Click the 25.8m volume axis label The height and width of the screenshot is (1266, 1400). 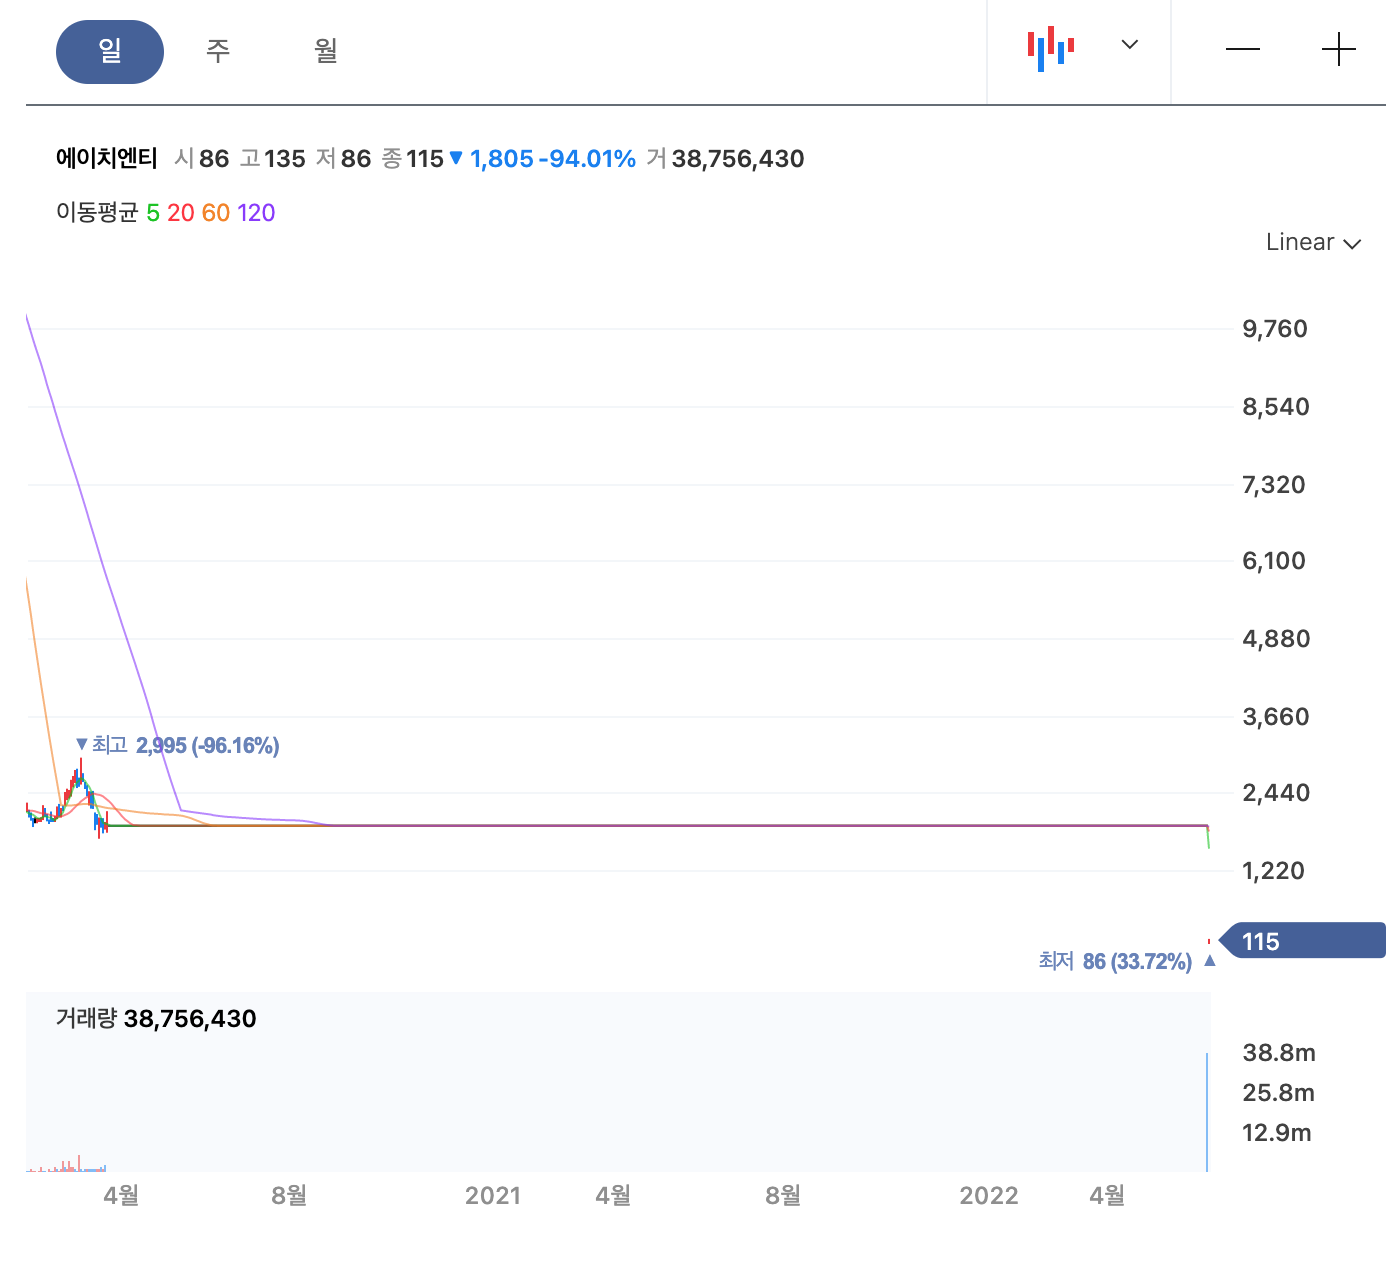pyautogui.click(x=1279, y=1093)
